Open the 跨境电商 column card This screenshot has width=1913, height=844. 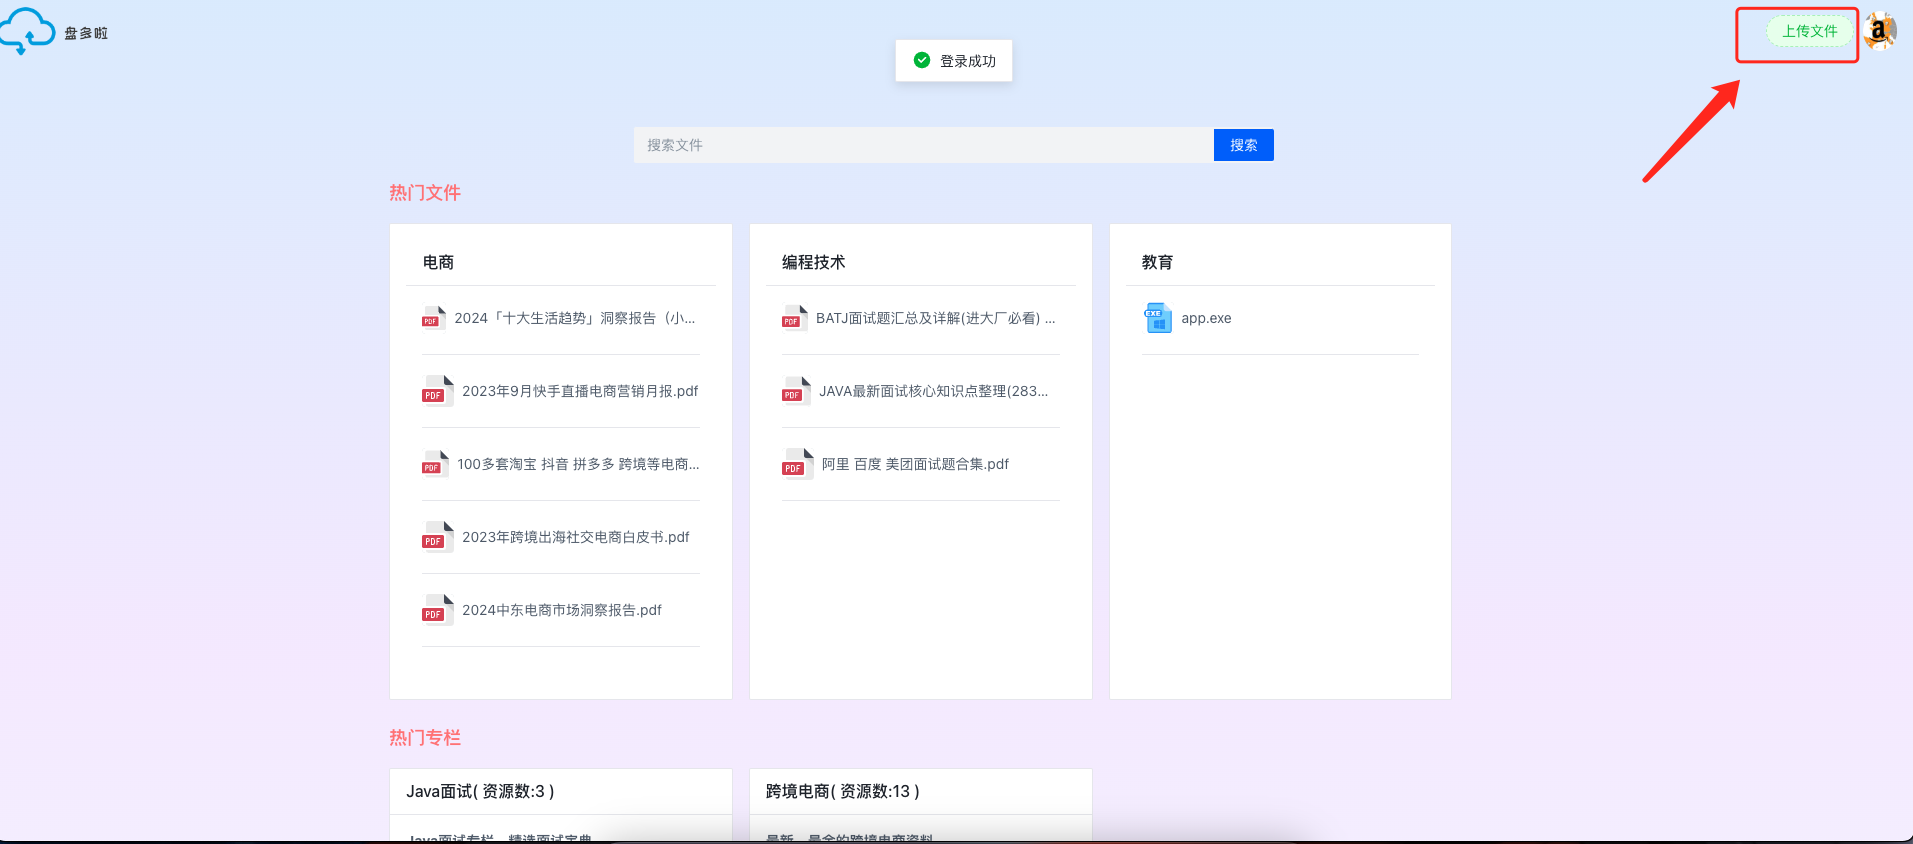[921, 805]
